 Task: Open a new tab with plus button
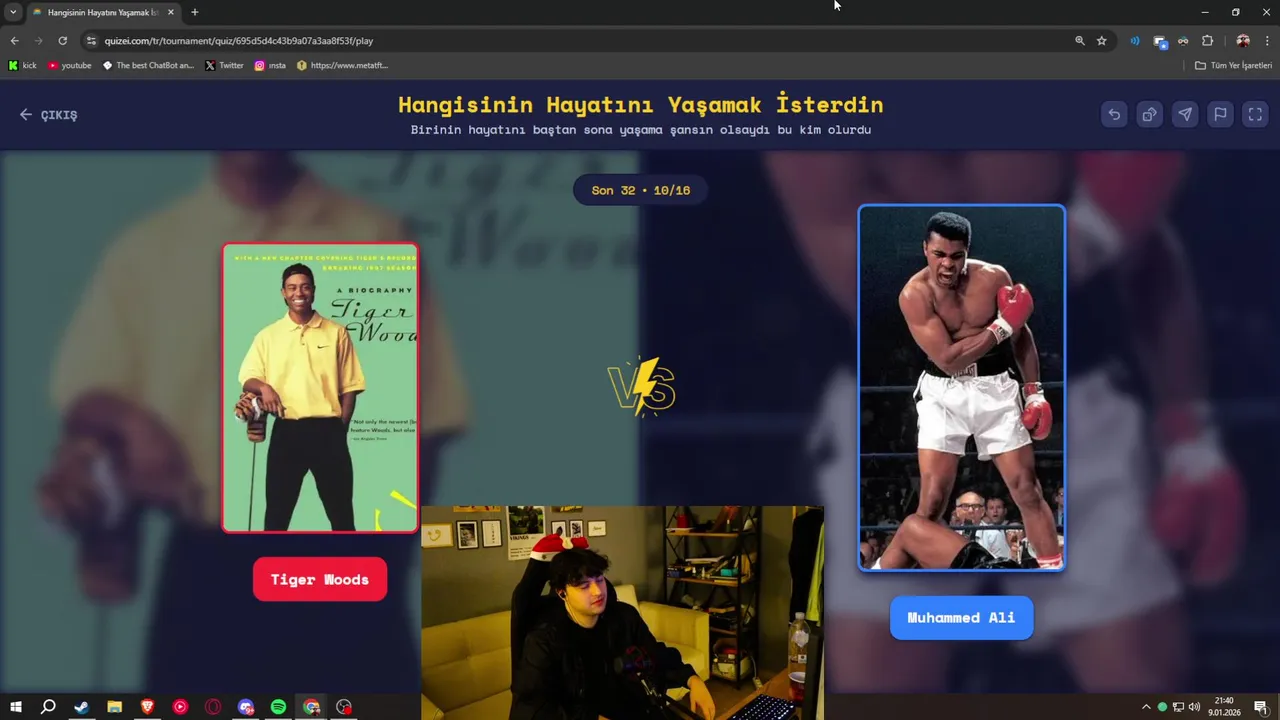(194, 12)
